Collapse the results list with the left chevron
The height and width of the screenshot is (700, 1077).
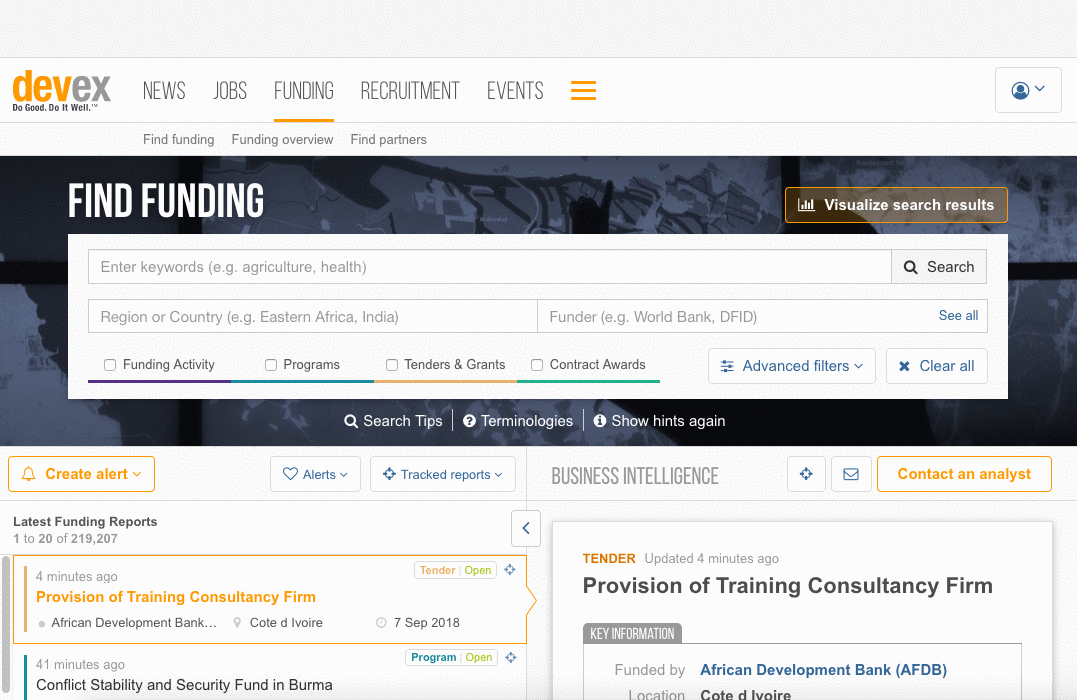(526, 528)
